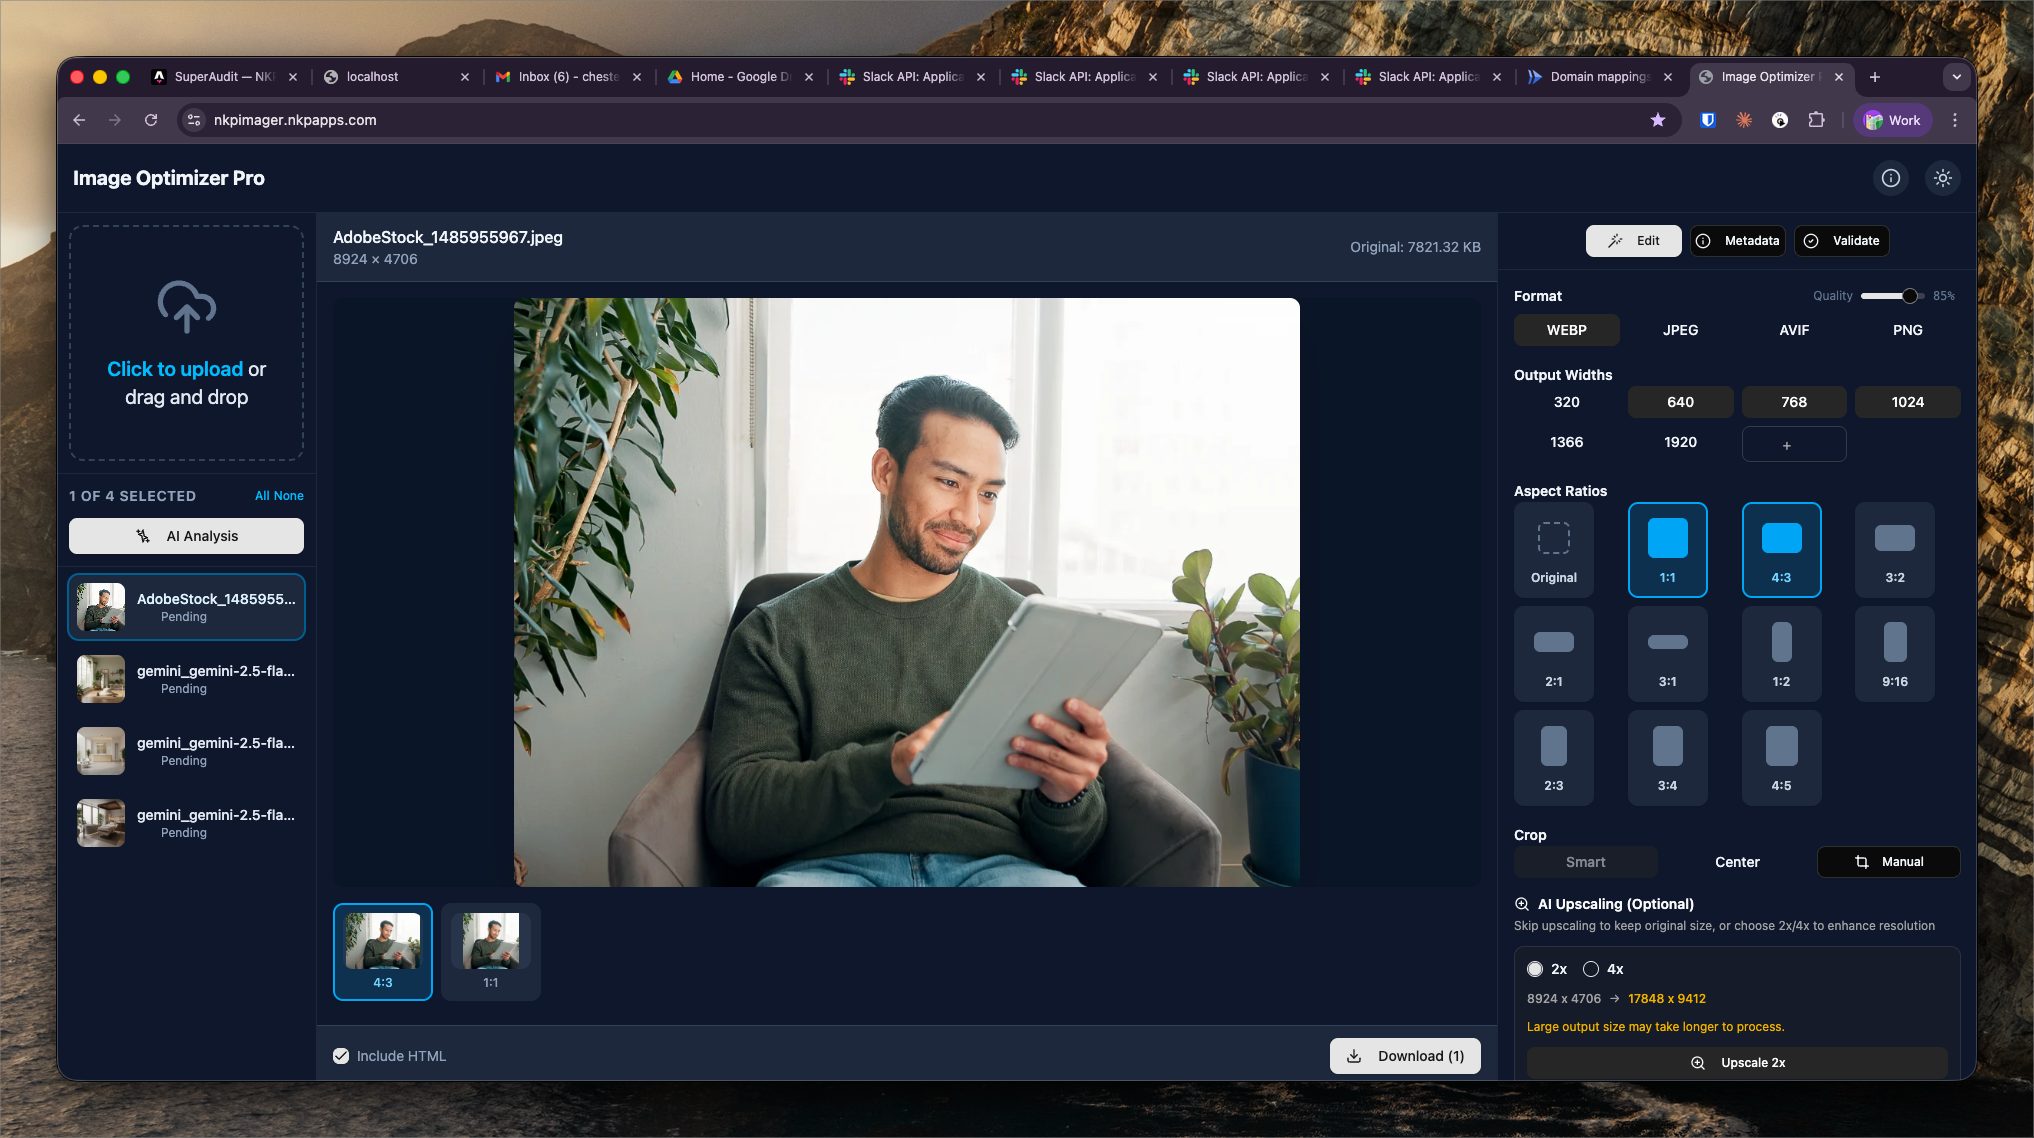Image resolution: width=2034 pixels, height=1138 pixels.
Task: Select the 9:16 aspect ratio tile
Action: [1894, 653]
